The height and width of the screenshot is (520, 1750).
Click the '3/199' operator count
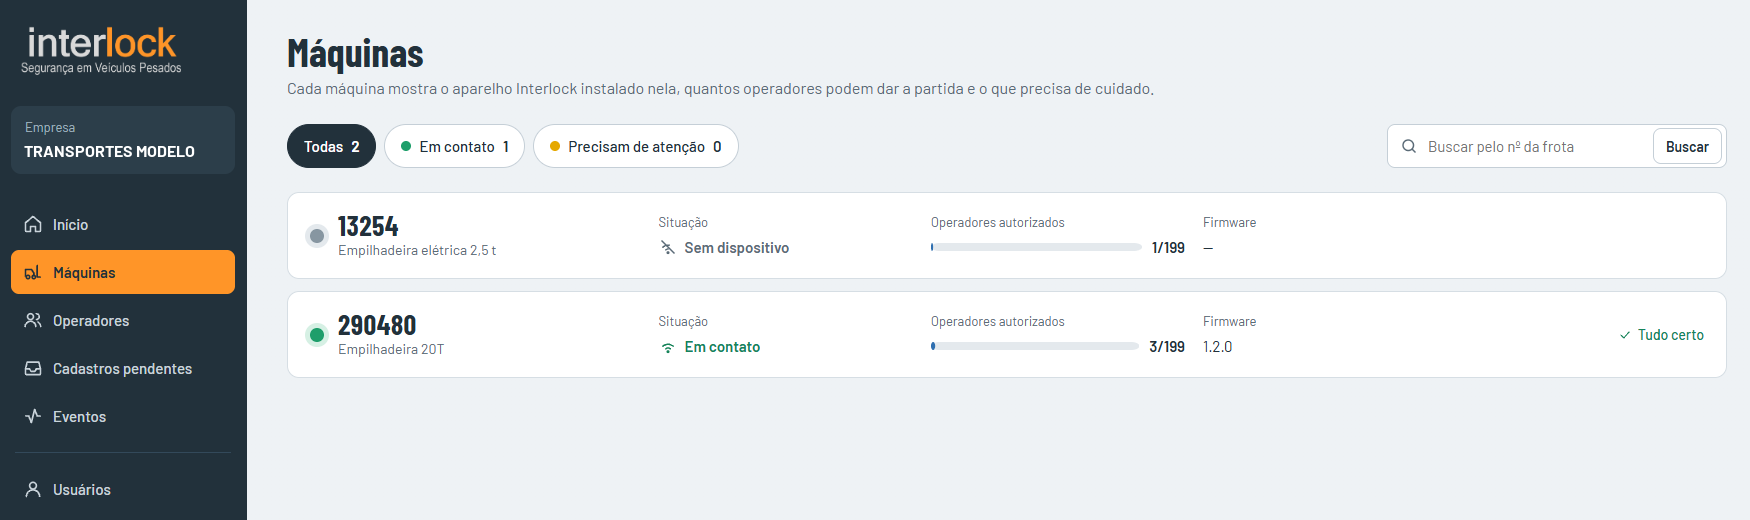(x=1167, y=346)
